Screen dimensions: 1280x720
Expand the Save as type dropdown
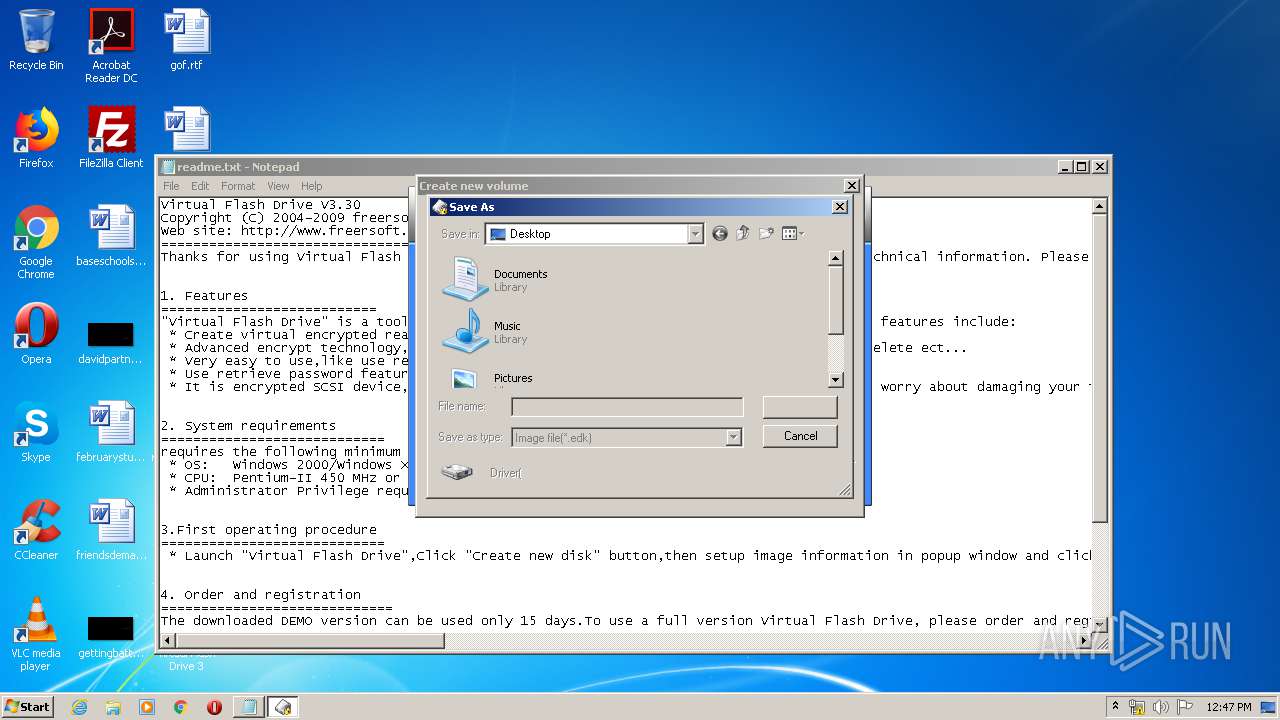pyautogui.click(x=734, y=437)
